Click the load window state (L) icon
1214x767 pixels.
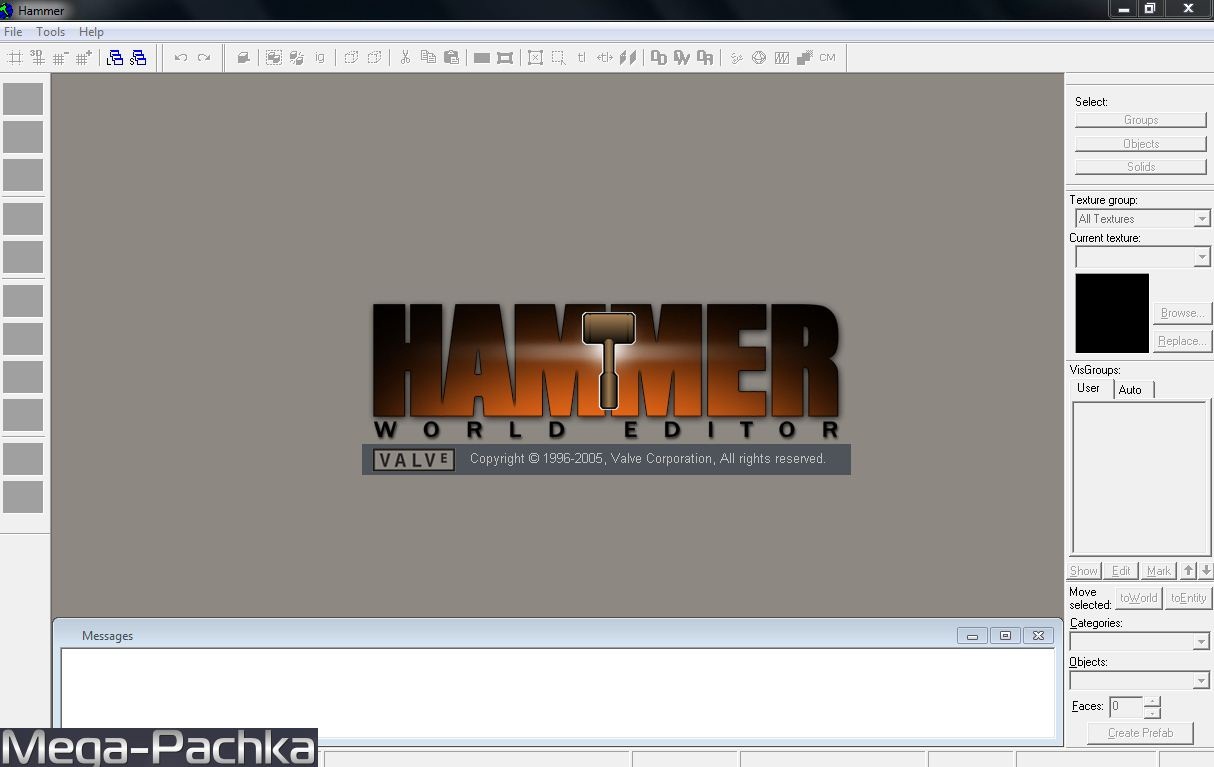[115, 58]
